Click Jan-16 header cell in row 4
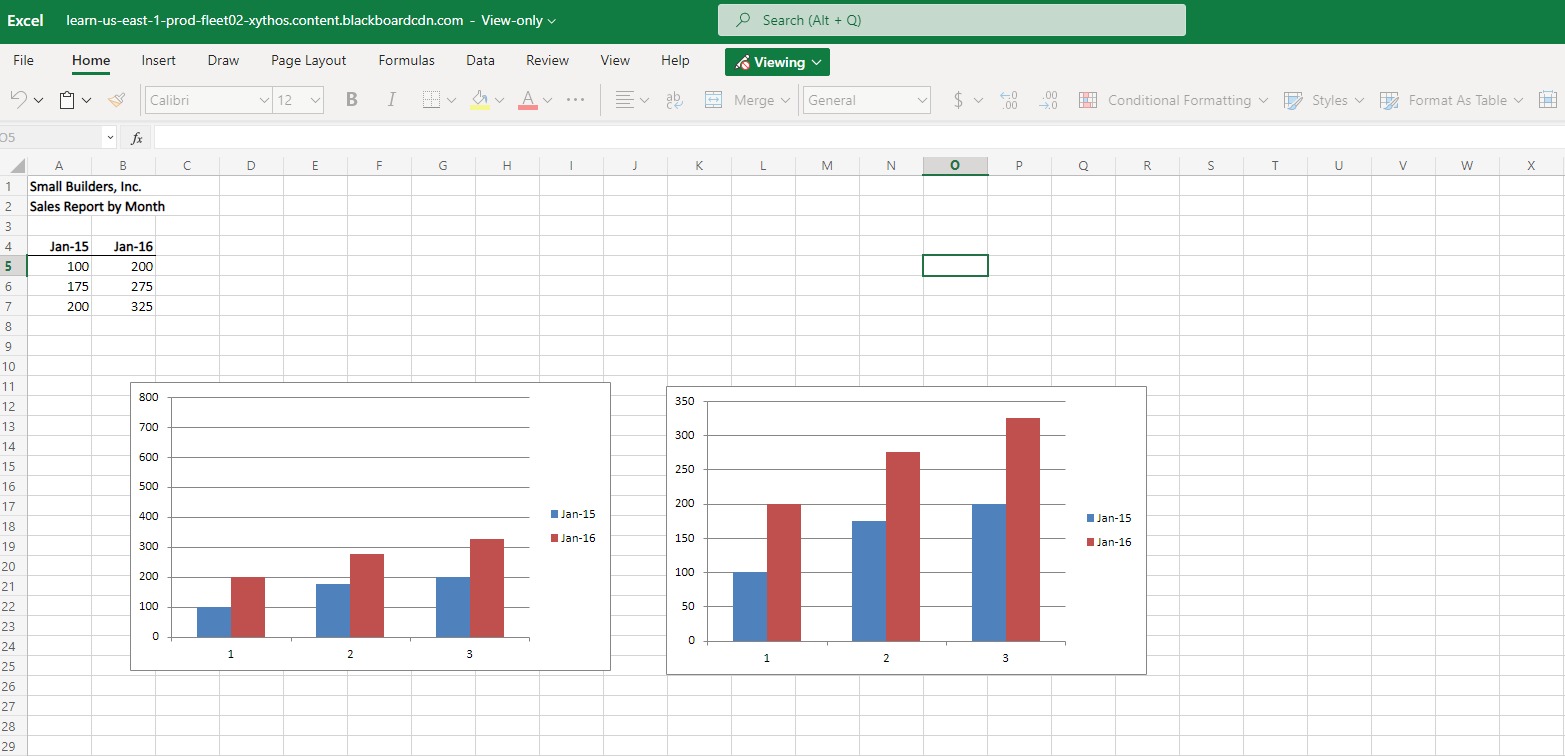This screenshot has height=756, width=1565. tap(123, 246)
